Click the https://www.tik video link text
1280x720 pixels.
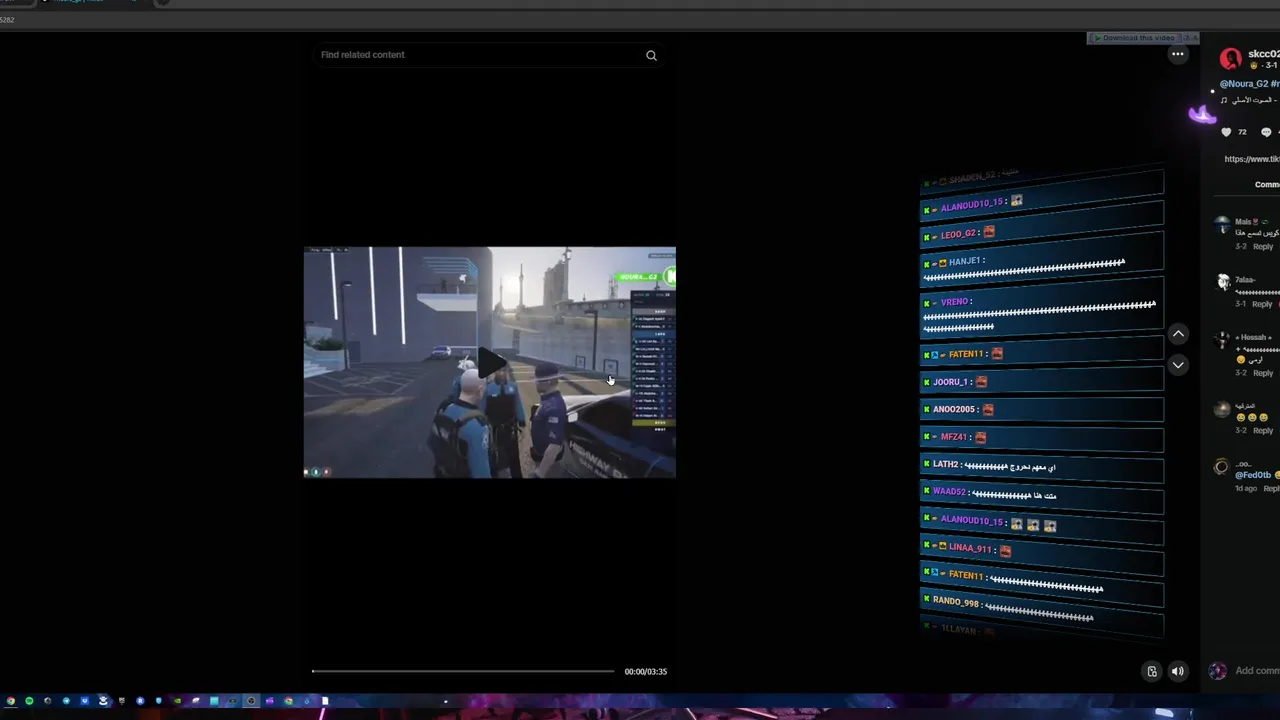point(1252,159)
